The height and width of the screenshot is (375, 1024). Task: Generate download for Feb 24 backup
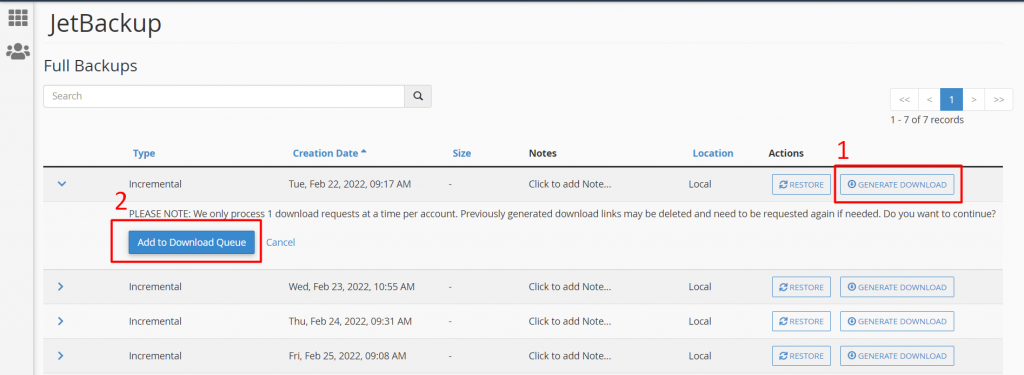897,321
